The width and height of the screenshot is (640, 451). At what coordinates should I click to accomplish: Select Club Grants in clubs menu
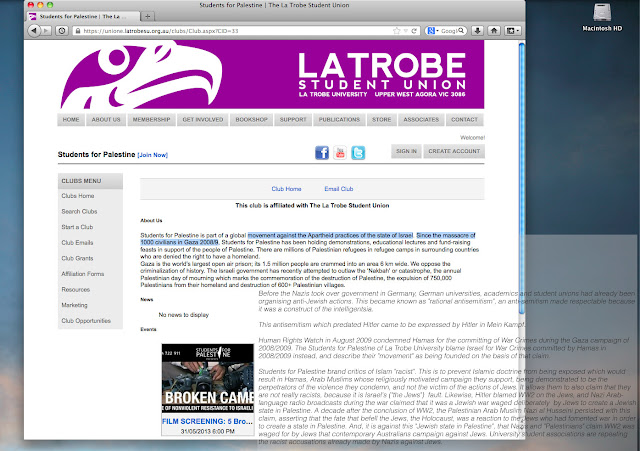click(78, 258)
